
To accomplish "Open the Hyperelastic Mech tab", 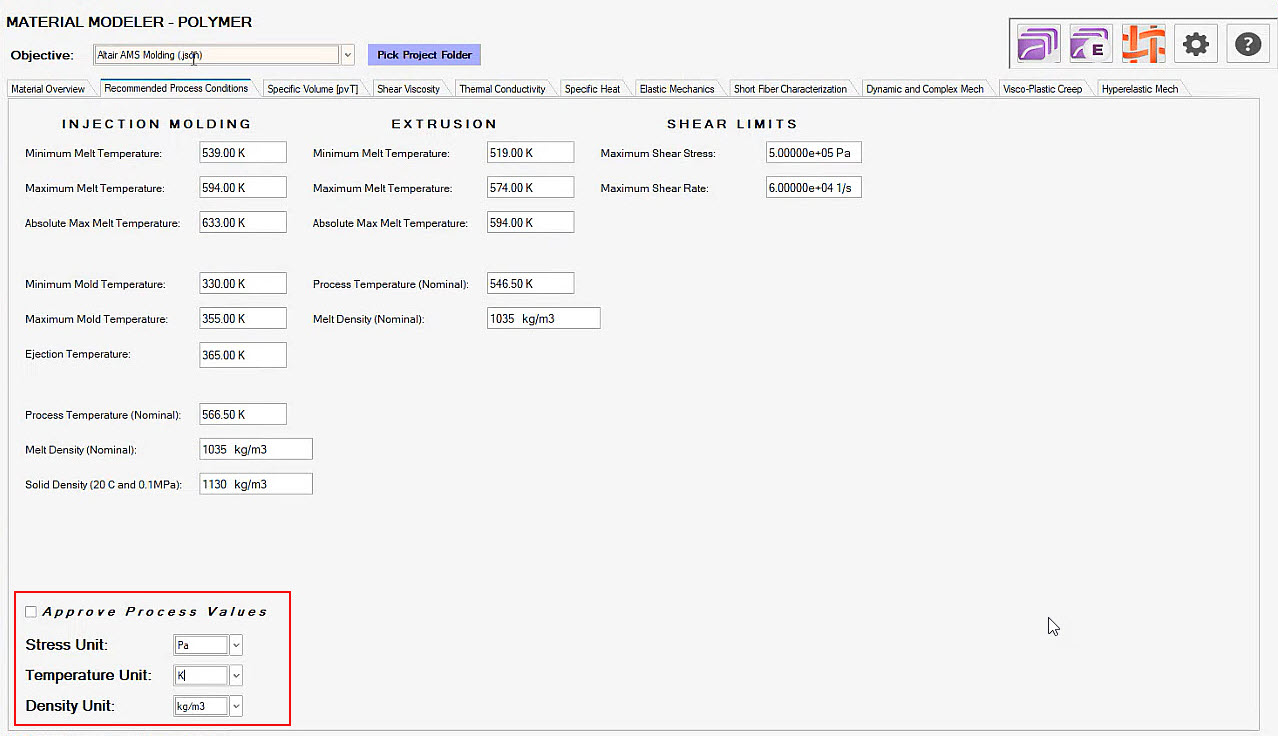I will tap(1138, 88).
